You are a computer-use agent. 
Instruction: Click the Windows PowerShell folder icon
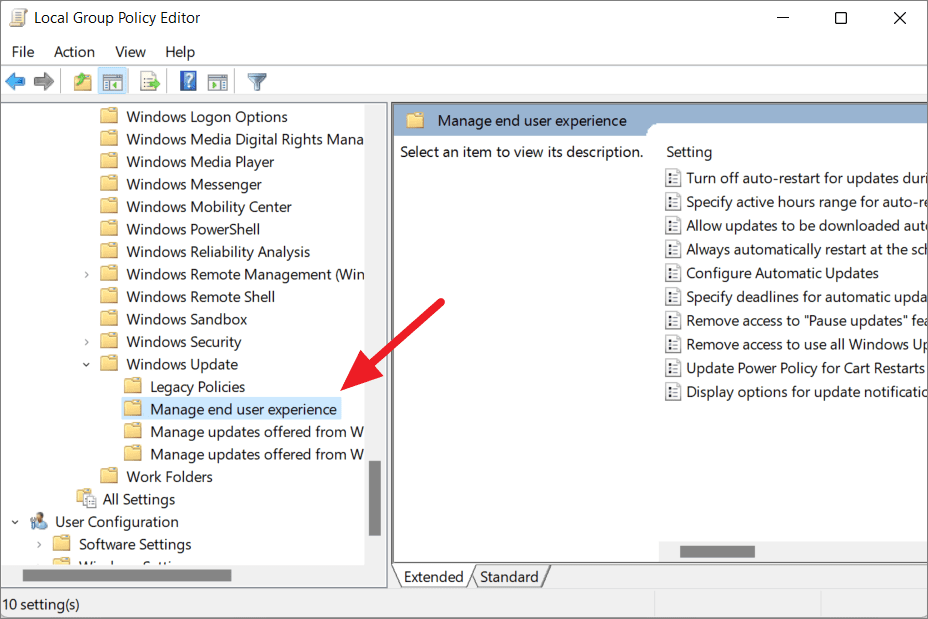tap(109, 228)
